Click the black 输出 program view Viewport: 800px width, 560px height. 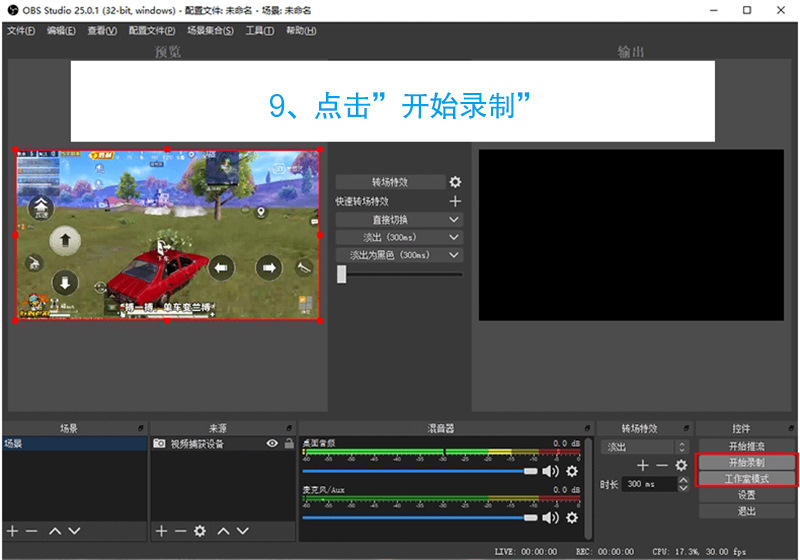[631, 235]
